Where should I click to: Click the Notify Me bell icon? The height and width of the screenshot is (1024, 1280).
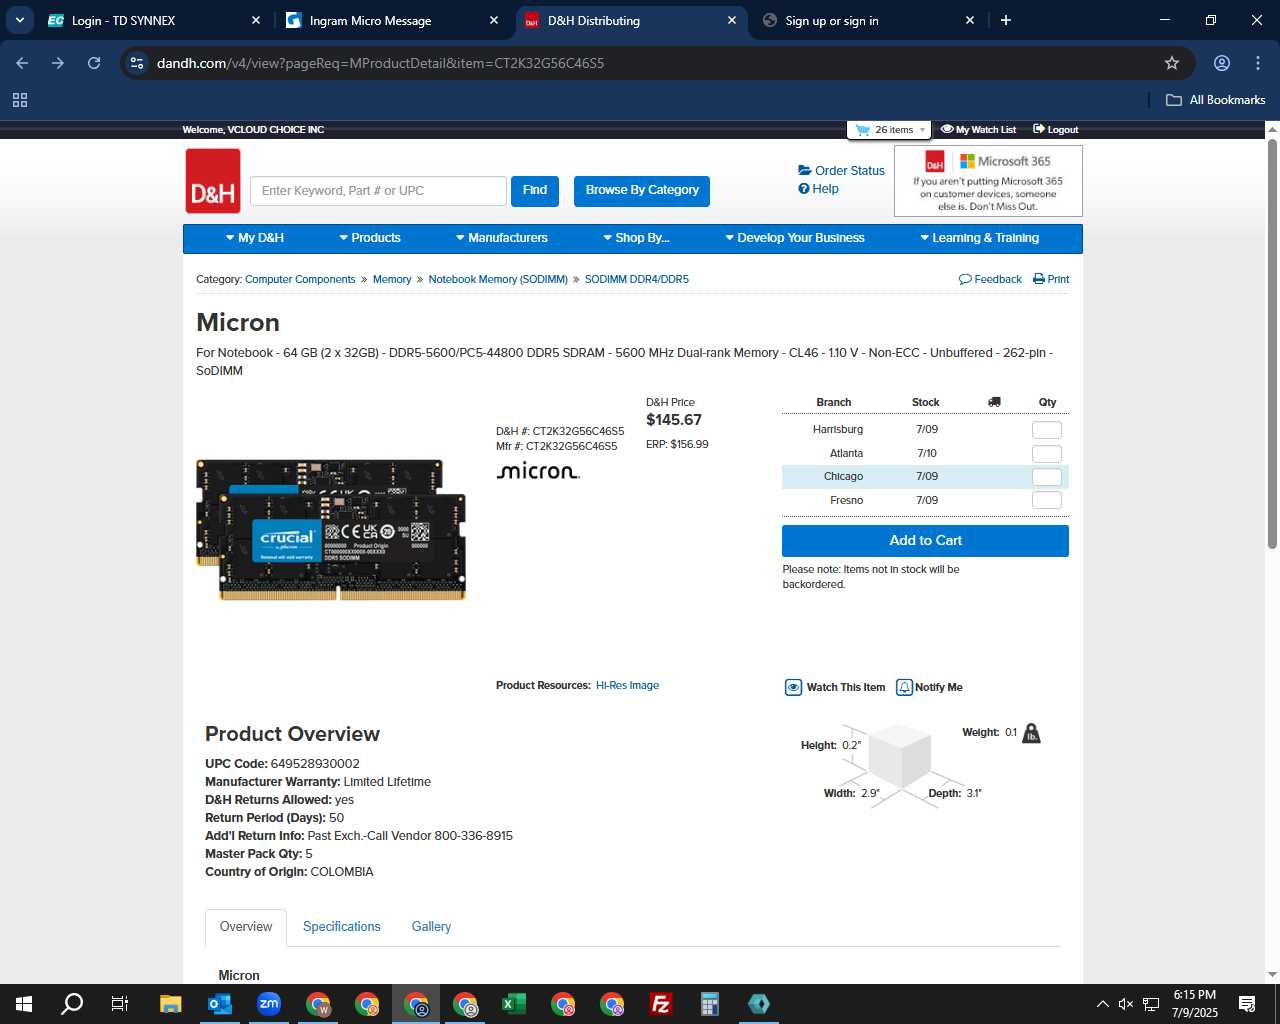[904, 688]
